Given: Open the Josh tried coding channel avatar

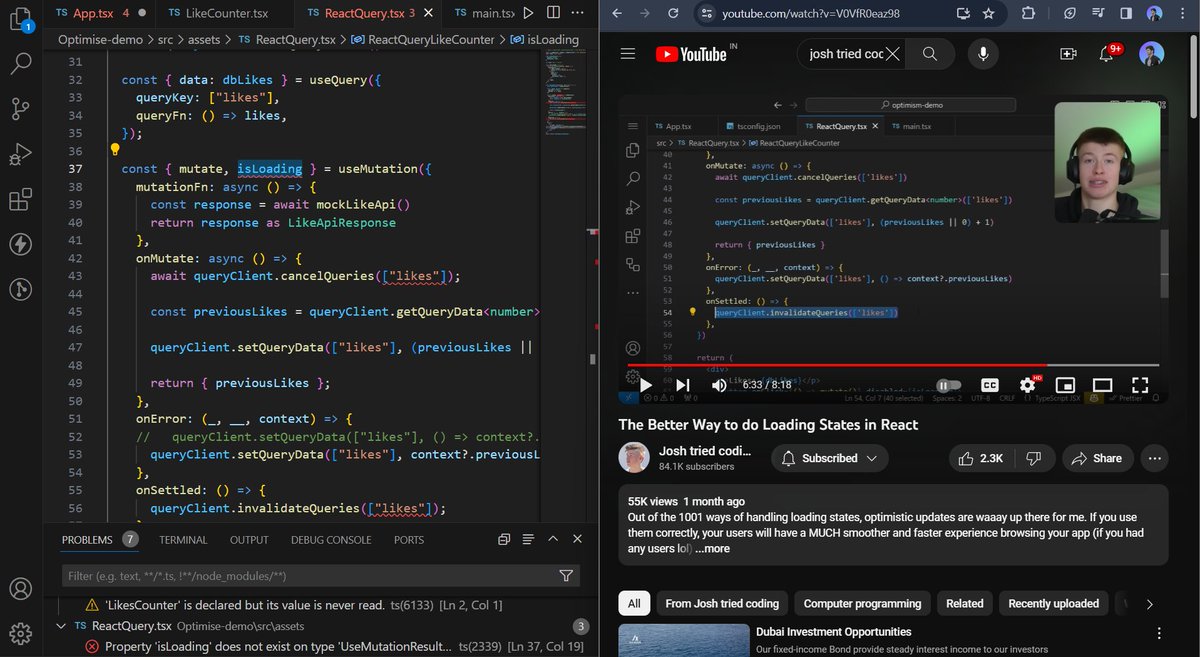Looking at the screenshot, I should coord(636,458).
